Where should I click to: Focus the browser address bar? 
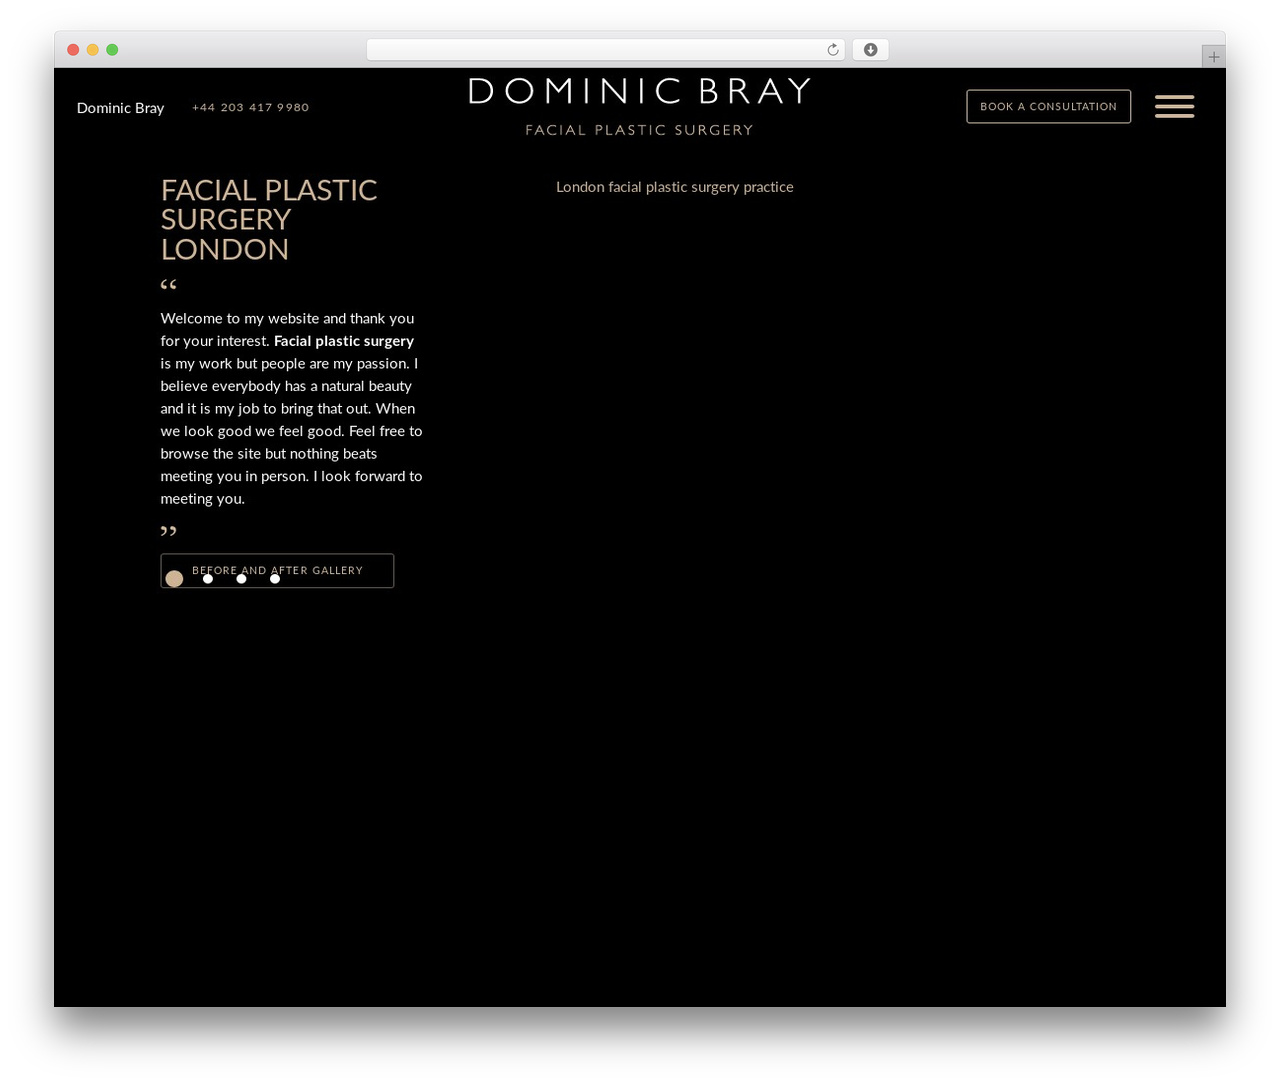tap(606, 50)
